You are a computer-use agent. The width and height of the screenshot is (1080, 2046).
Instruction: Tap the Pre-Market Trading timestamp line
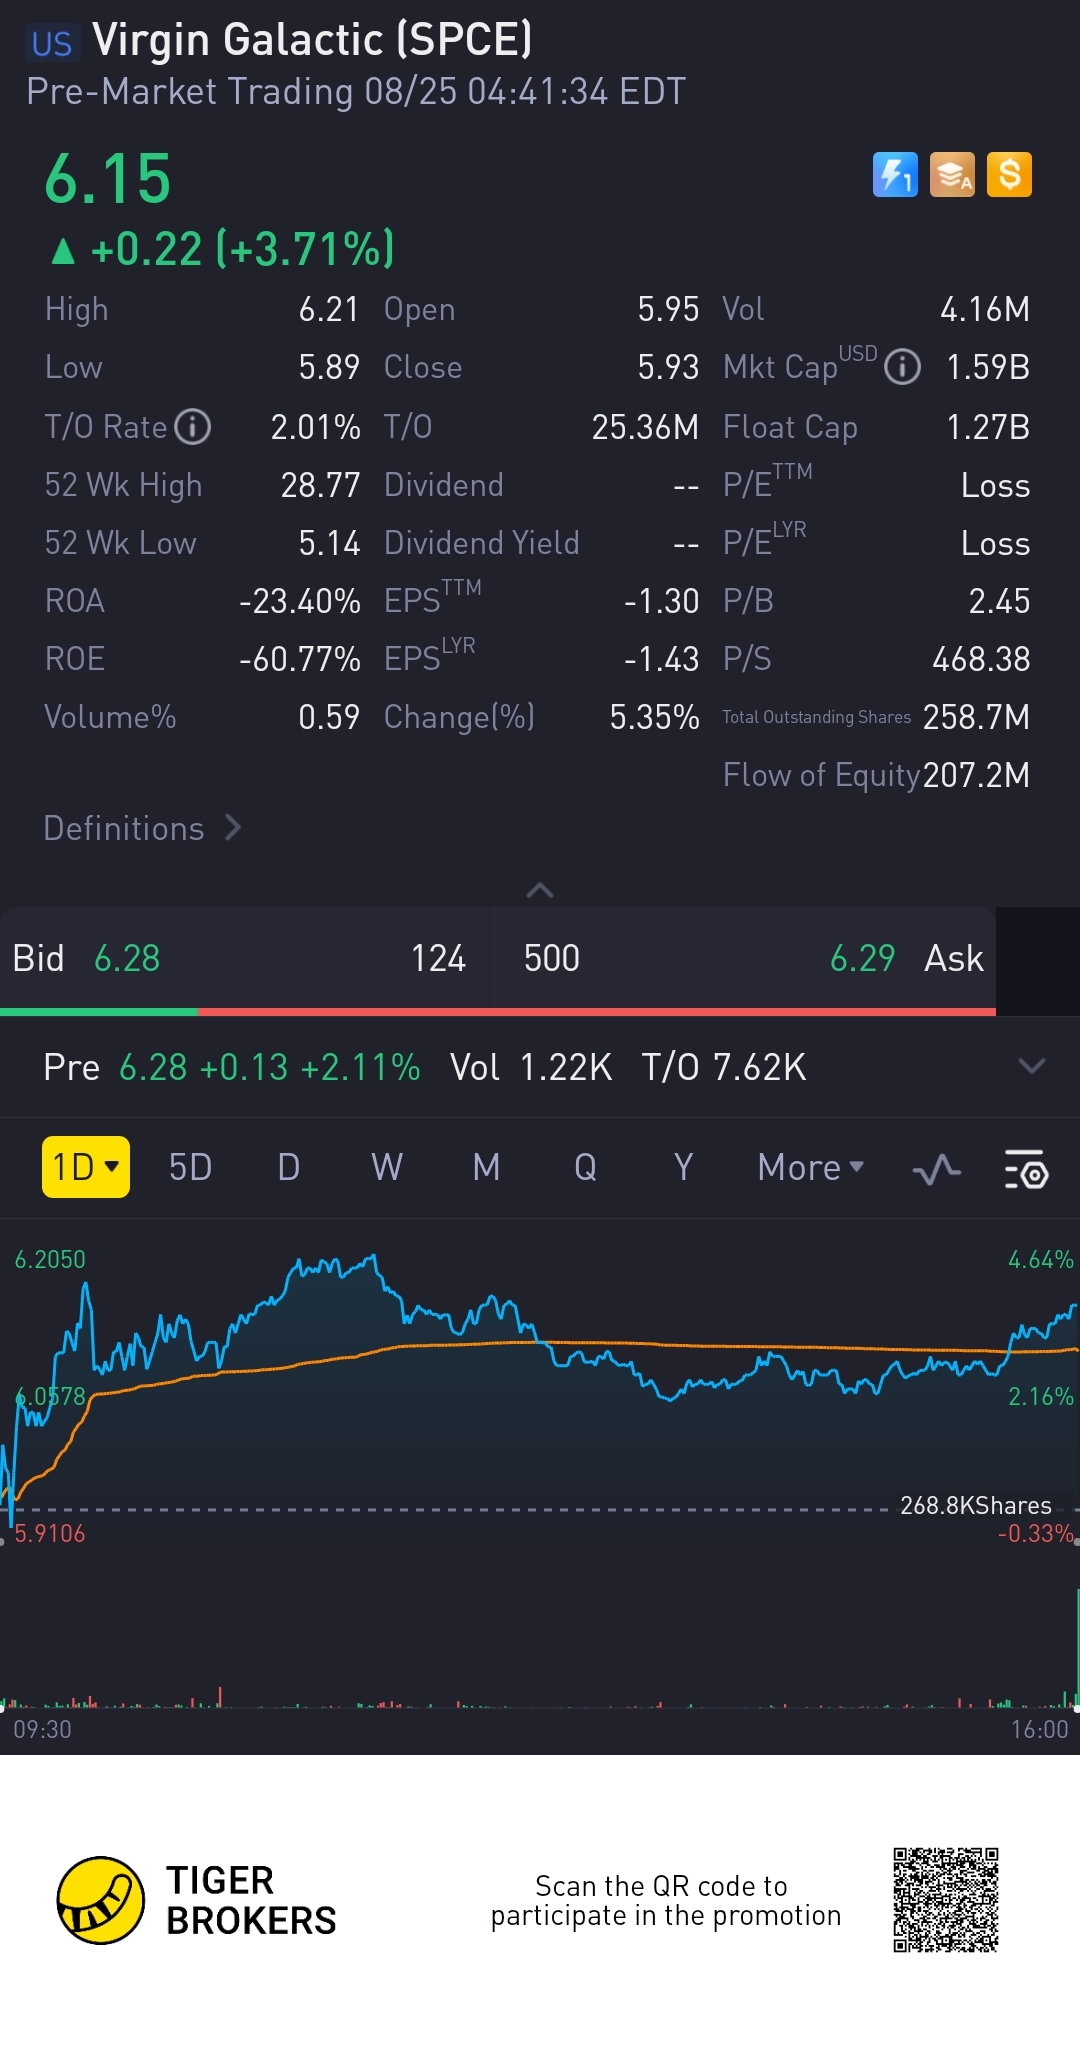point(356,91)
